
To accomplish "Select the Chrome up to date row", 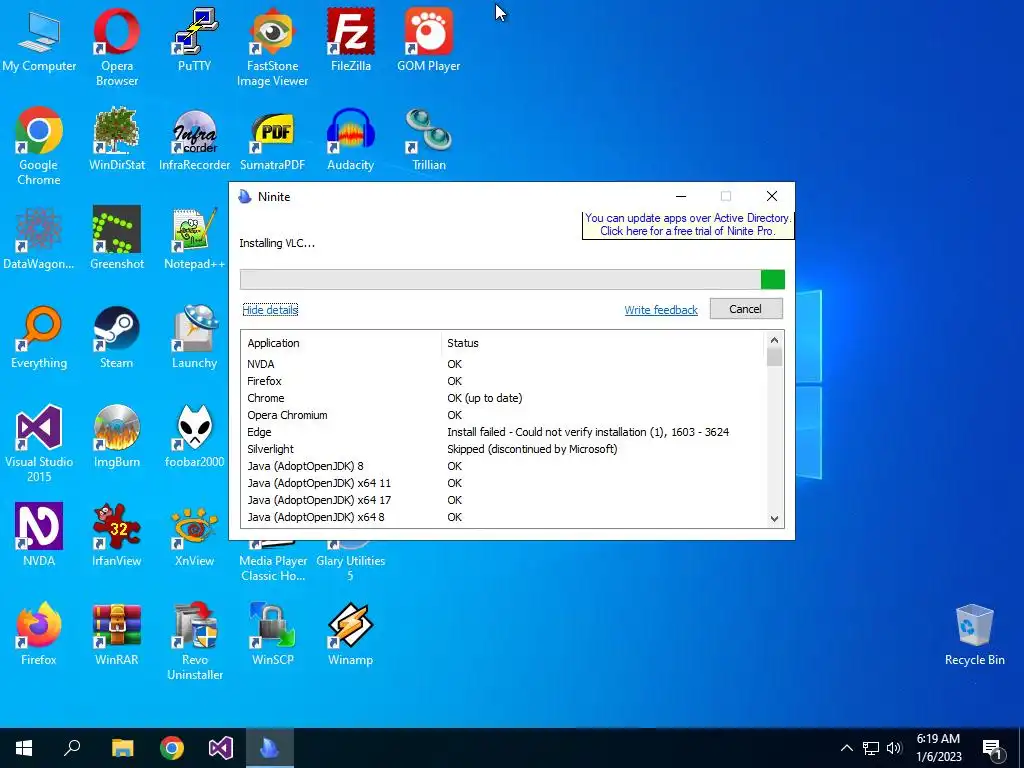I will [503, 398].
